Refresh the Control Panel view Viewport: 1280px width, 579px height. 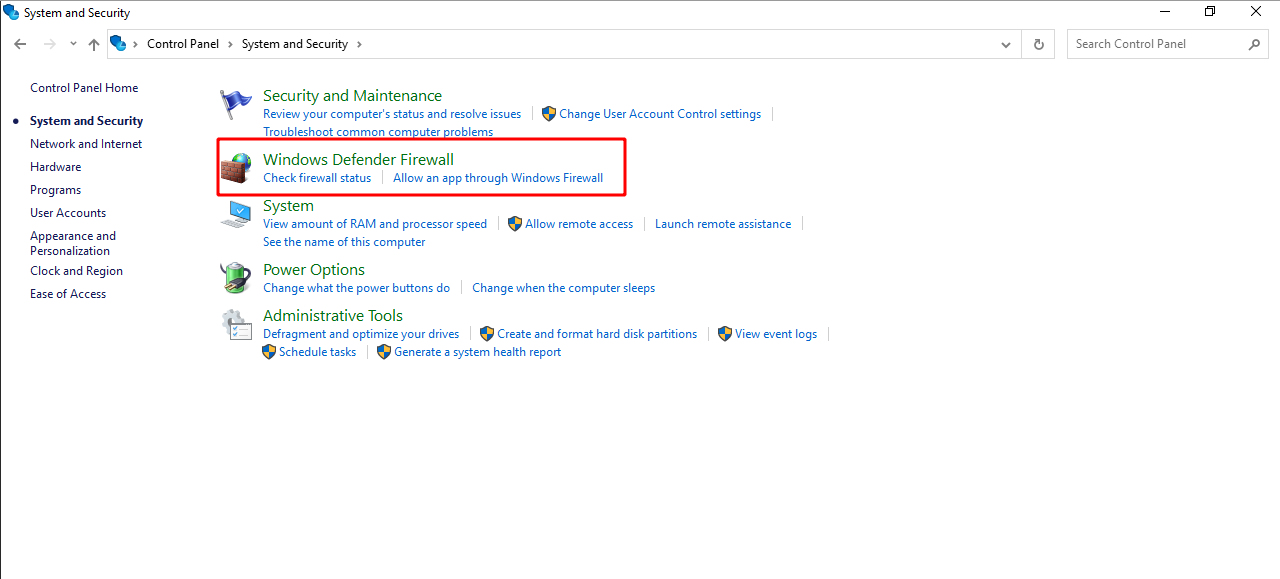1038,44
